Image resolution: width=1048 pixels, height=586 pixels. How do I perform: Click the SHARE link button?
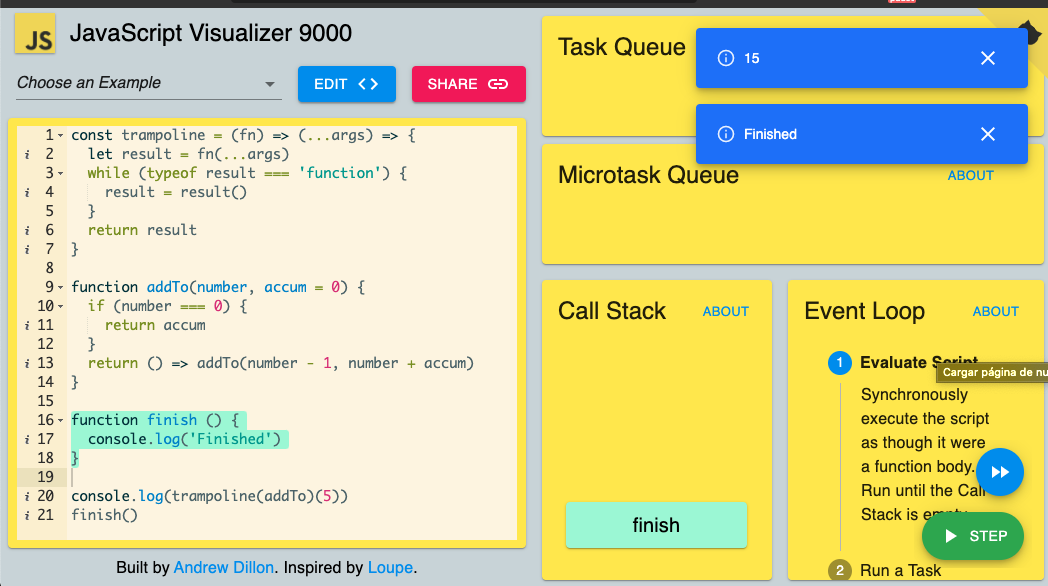[469, 84]
